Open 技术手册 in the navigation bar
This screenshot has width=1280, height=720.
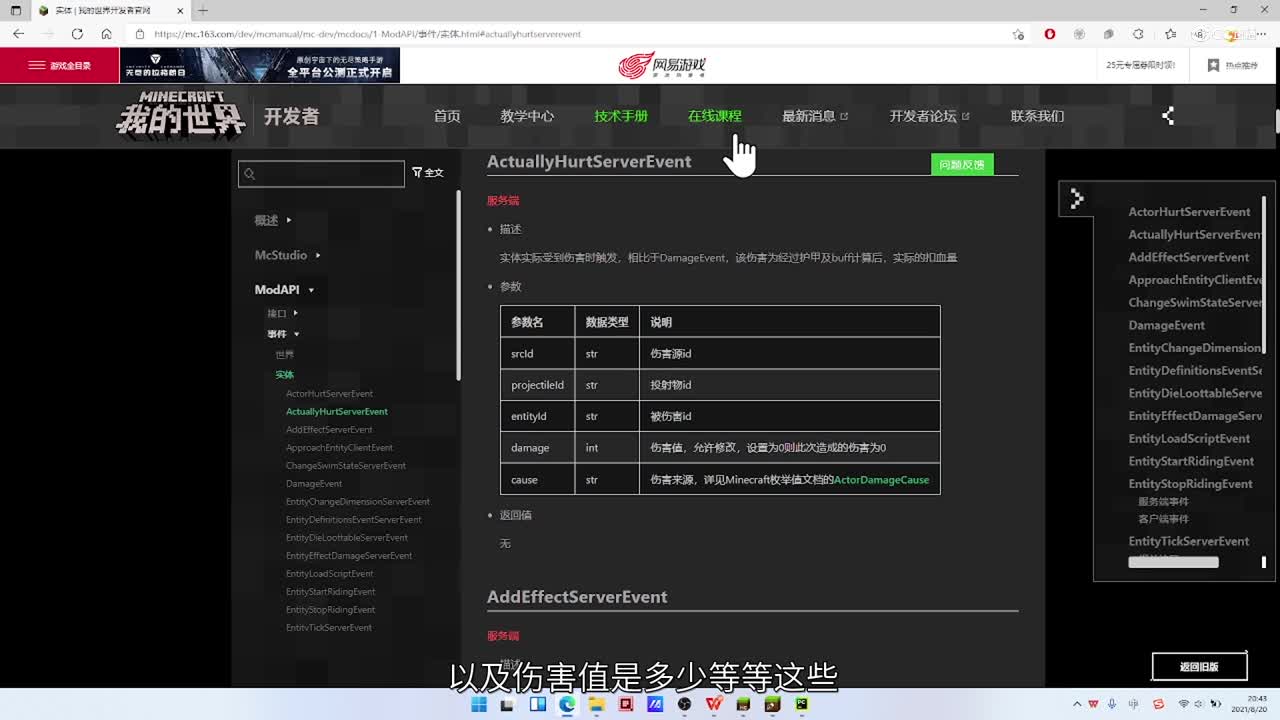click(621, 116)
